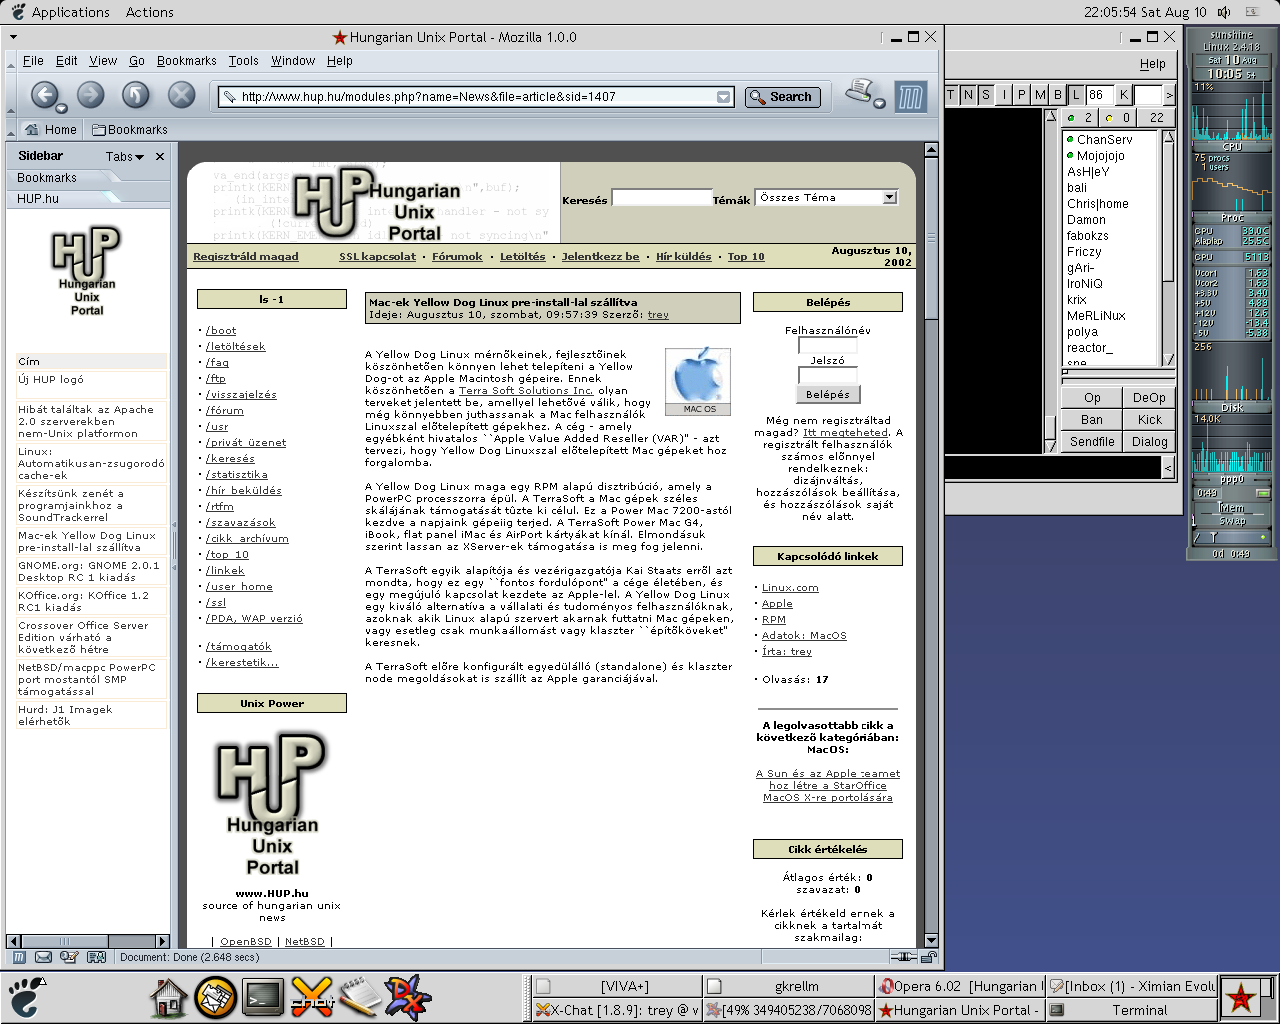Expand X-Chat mode buttons with > arrow

pos(1169,95)
